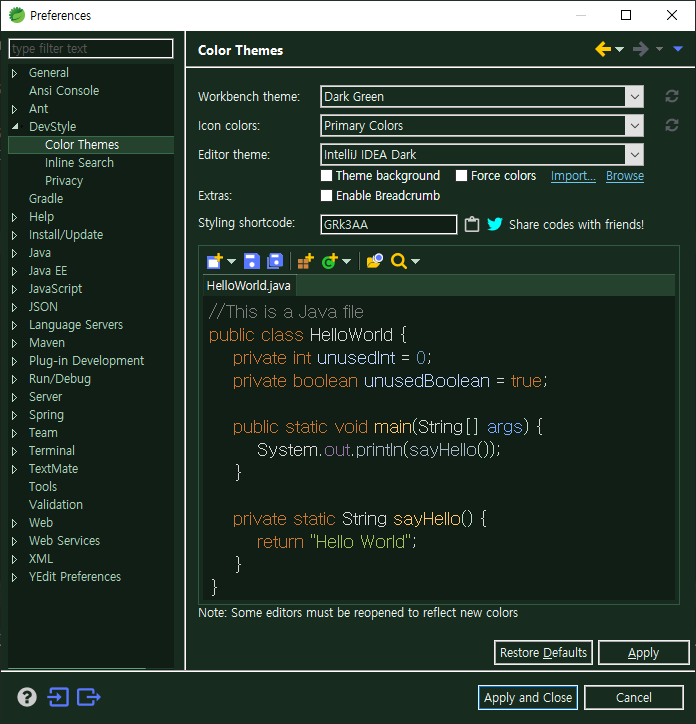The width and height of the screenshot is (696, 724).
Task: Expand the Run/Debug tree node
Action: (14, 379)
